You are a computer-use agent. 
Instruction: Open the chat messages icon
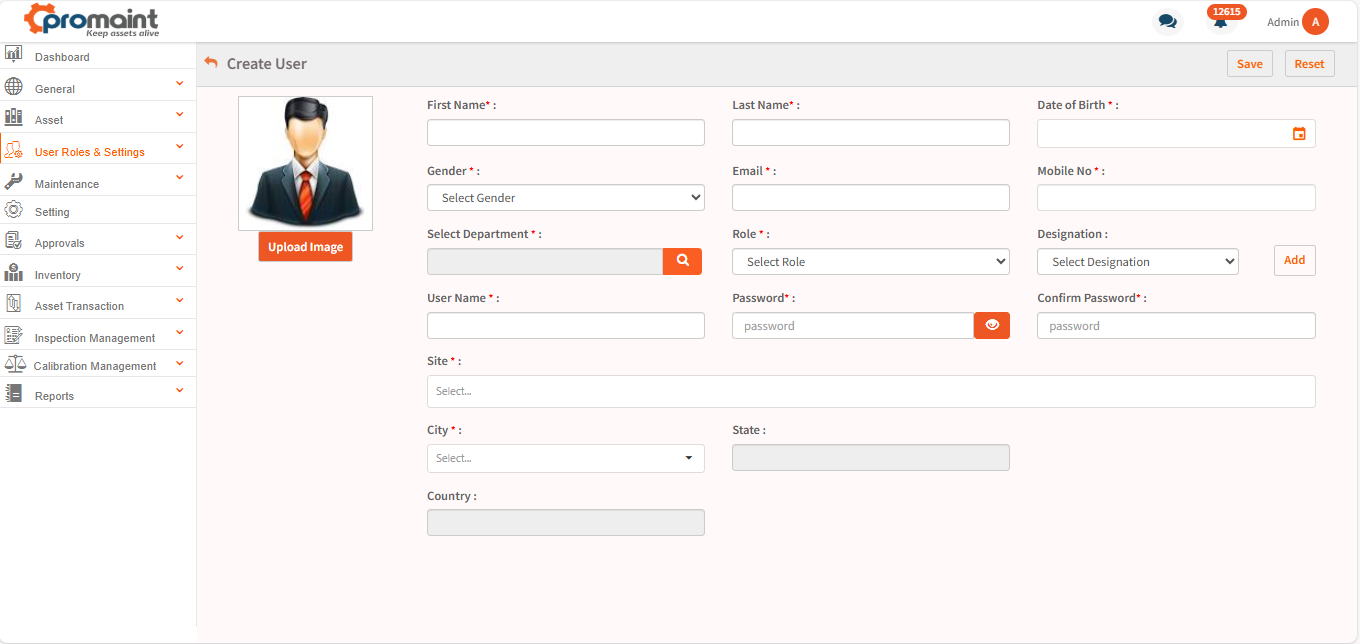[x=1167, y=21]
